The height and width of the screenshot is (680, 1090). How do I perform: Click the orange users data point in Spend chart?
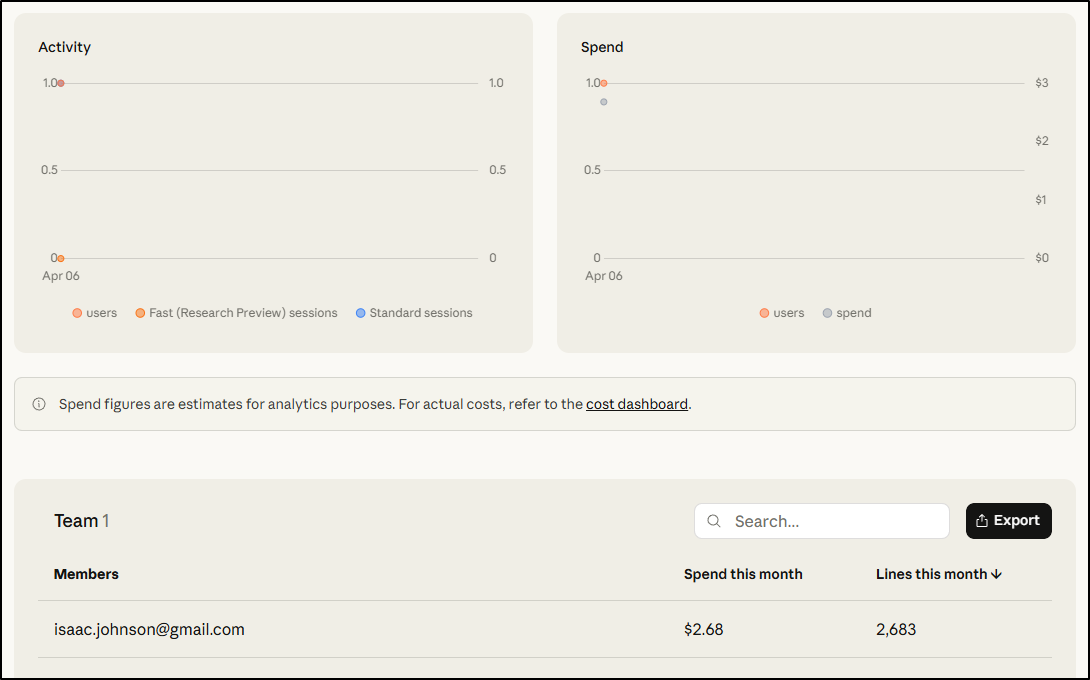tap(604, 83)
